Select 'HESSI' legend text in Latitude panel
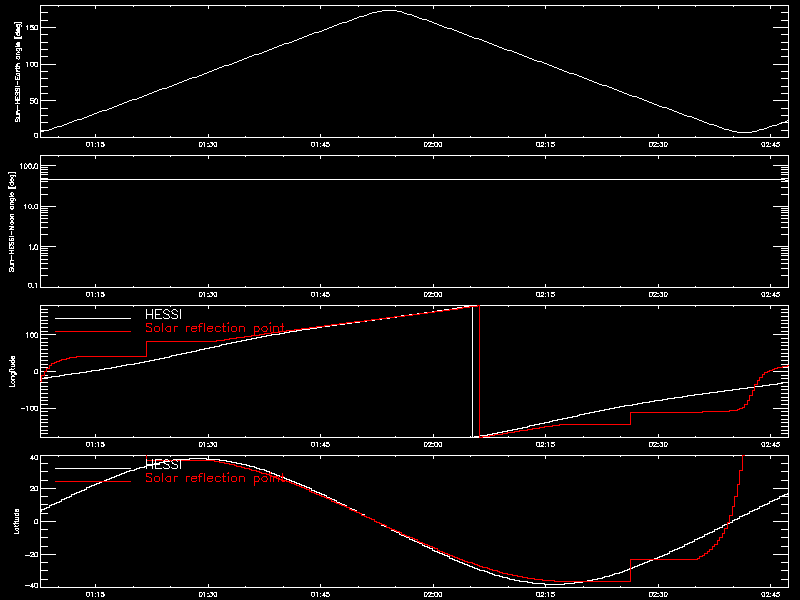 pyautogui.click(x=163, y=464)
